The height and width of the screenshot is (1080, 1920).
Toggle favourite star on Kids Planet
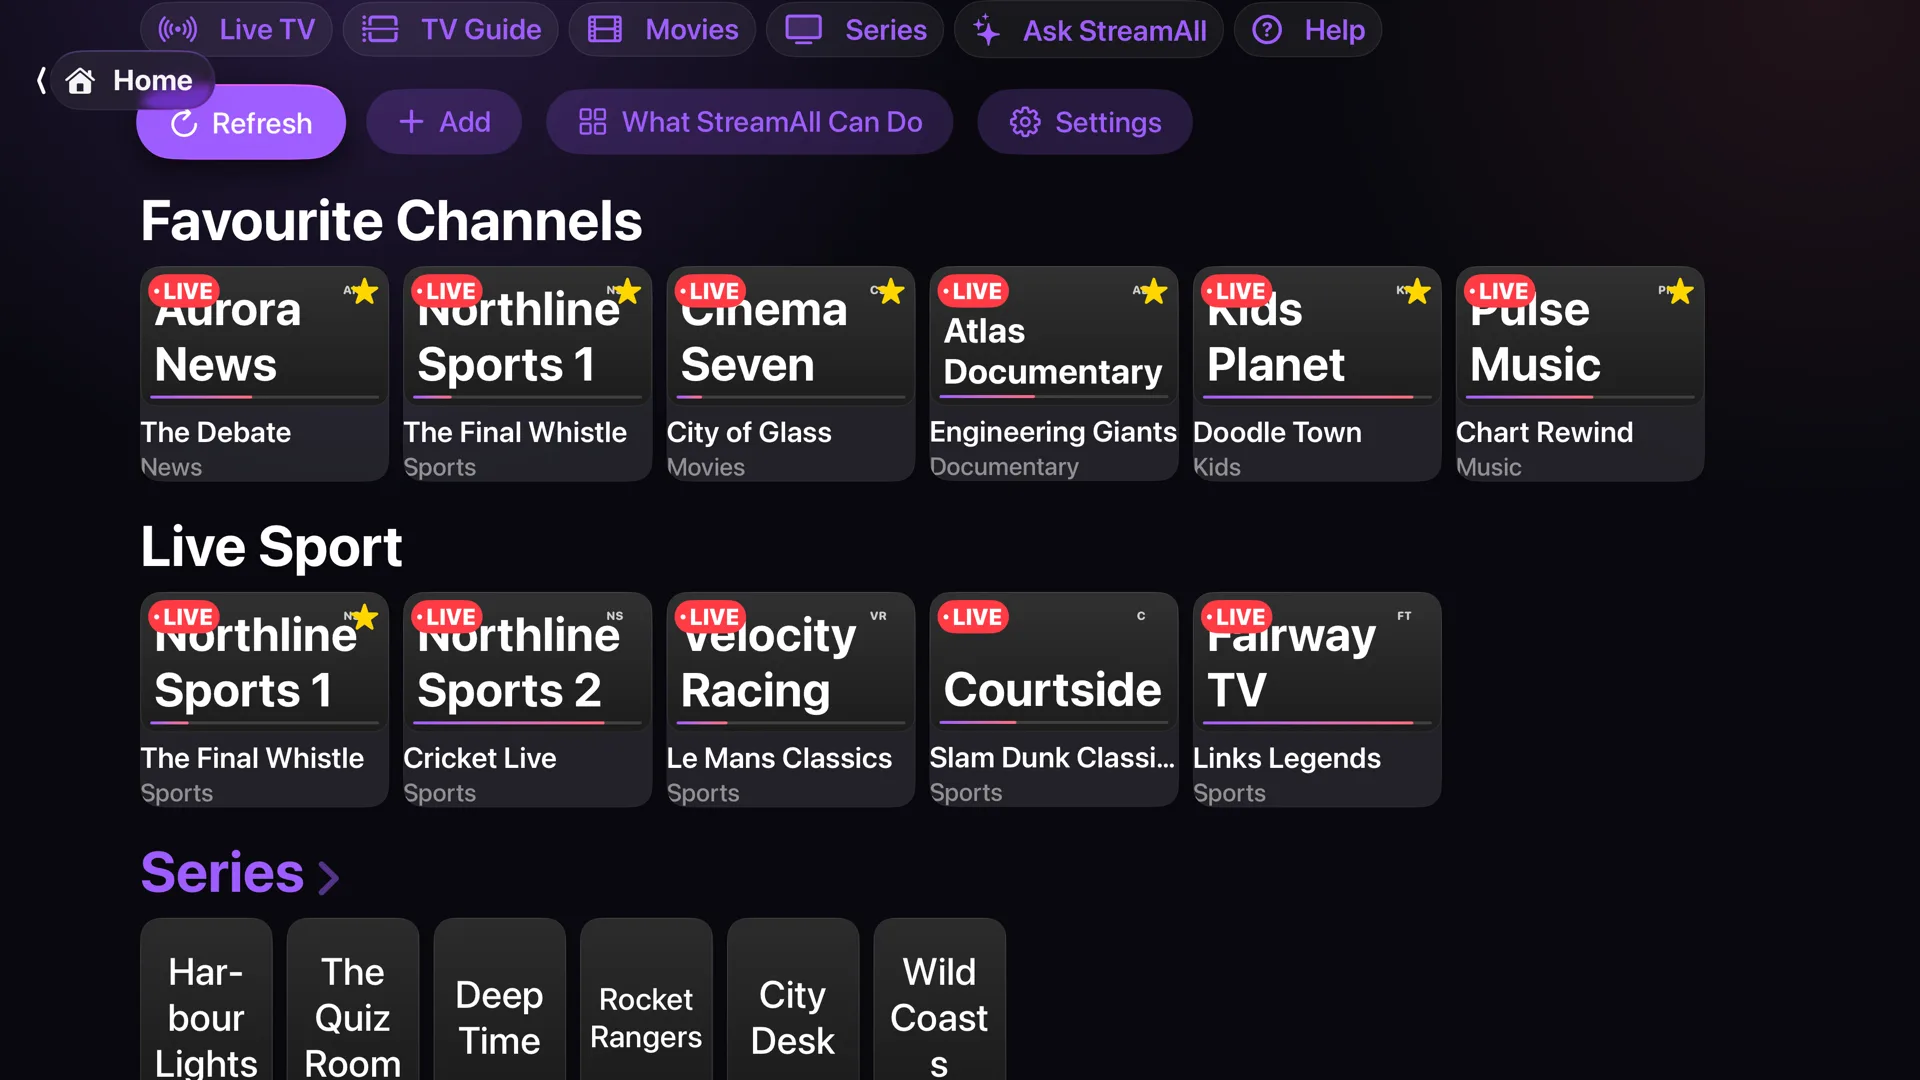(x=1417, y=291)
